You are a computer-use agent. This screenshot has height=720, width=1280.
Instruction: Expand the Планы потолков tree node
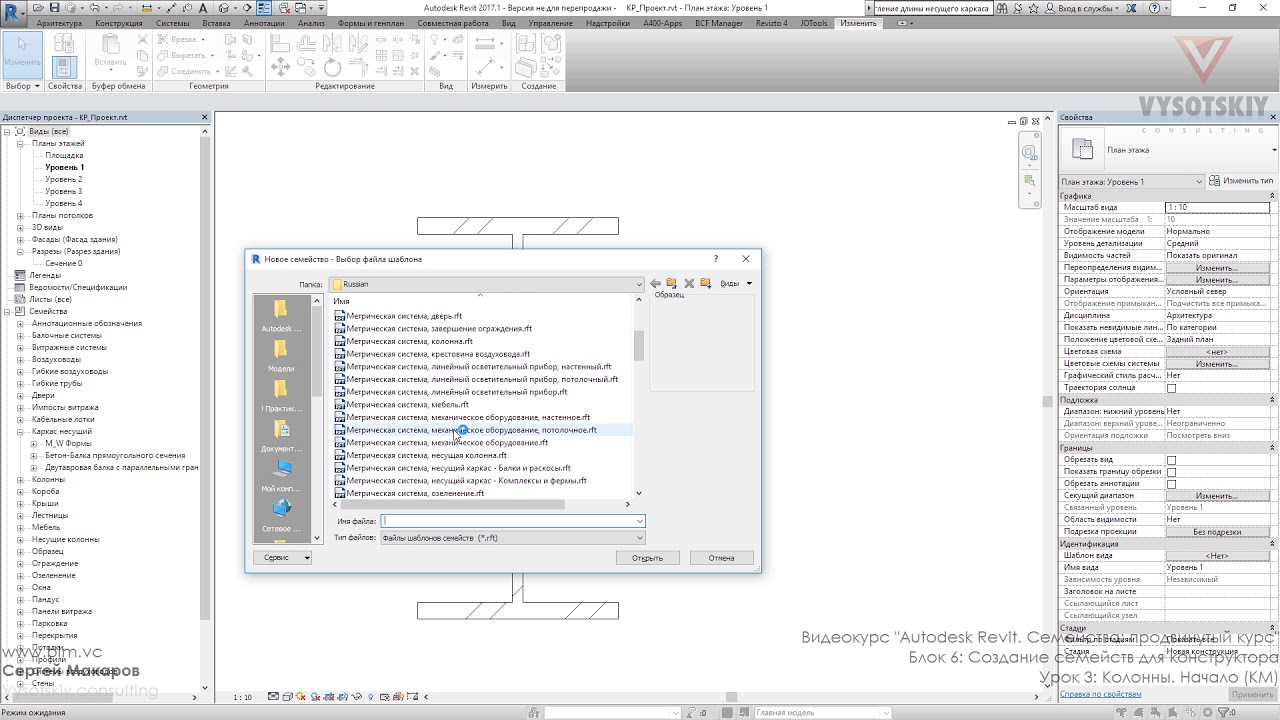point(20,216)
